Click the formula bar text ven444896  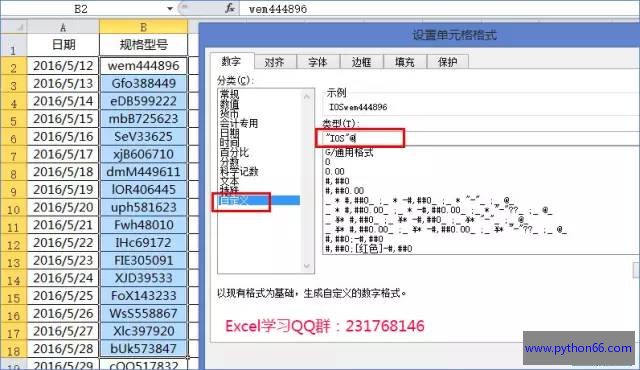[x=278, y=9]
